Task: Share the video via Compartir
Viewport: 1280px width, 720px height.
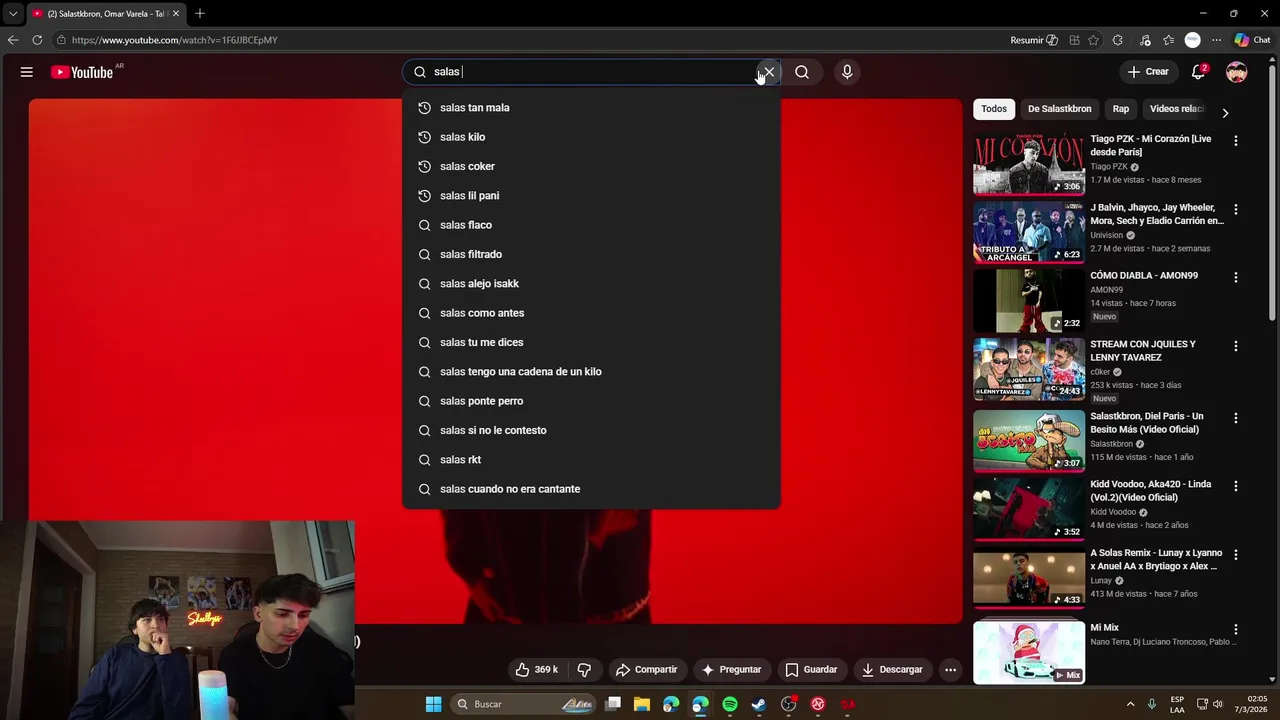Action: 647,670
